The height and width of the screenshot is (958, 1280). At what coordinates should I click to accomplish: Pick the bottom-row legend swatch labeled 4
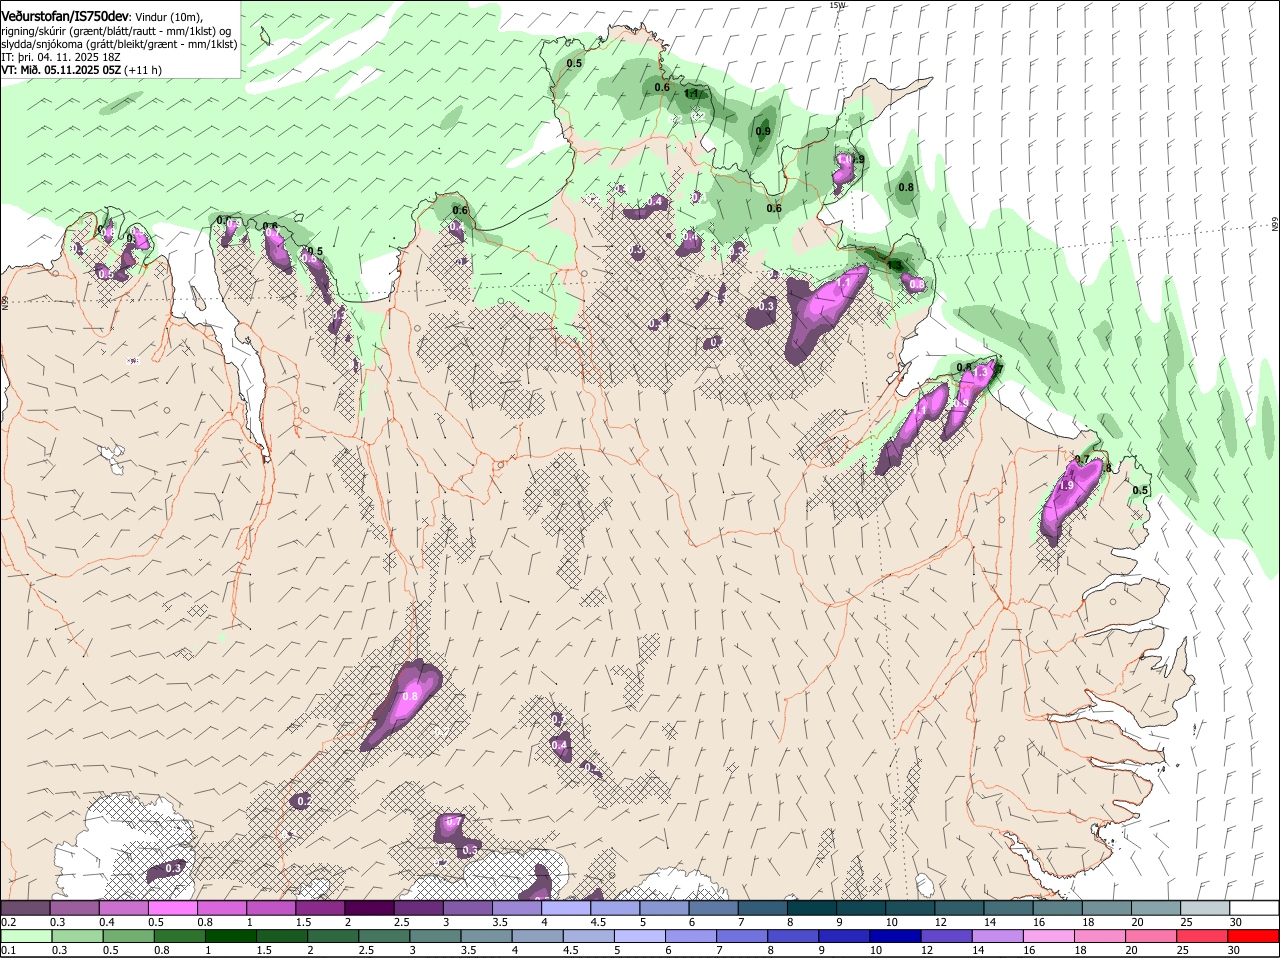click(x=537, y=936)
